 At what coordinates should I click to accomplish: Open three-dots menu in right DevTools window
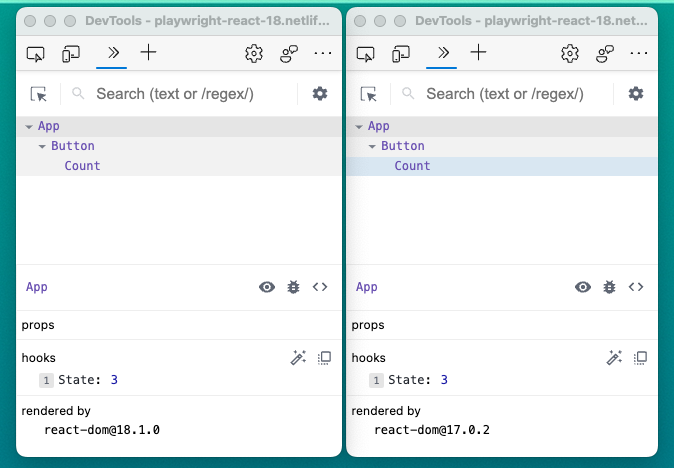pyautogui.click(x=639, y=53)
